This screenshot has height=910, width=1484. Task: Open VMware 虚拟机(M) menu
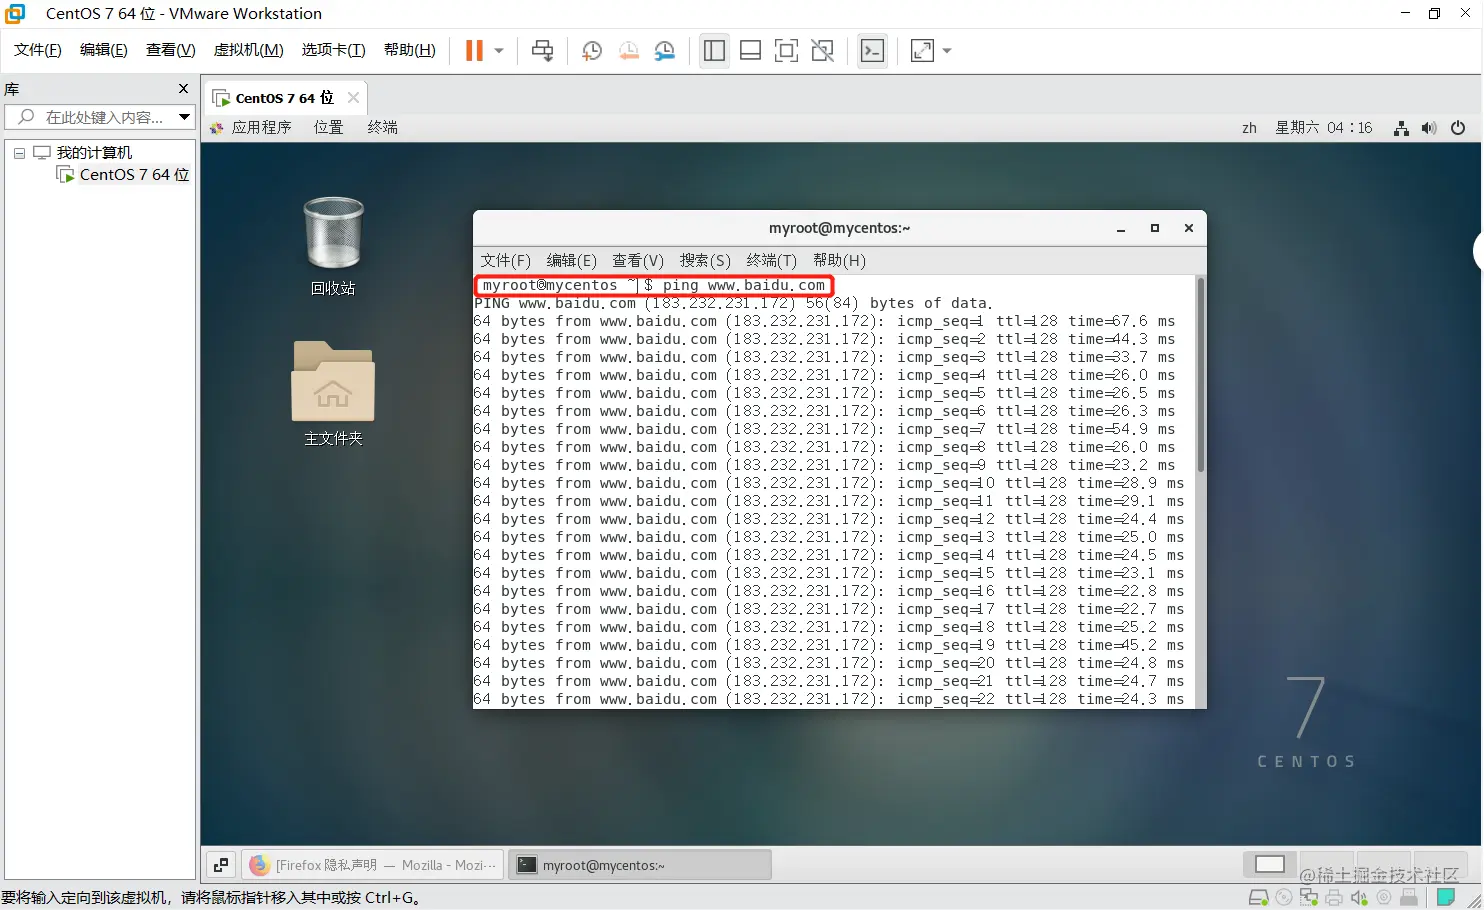coord(249,50)
